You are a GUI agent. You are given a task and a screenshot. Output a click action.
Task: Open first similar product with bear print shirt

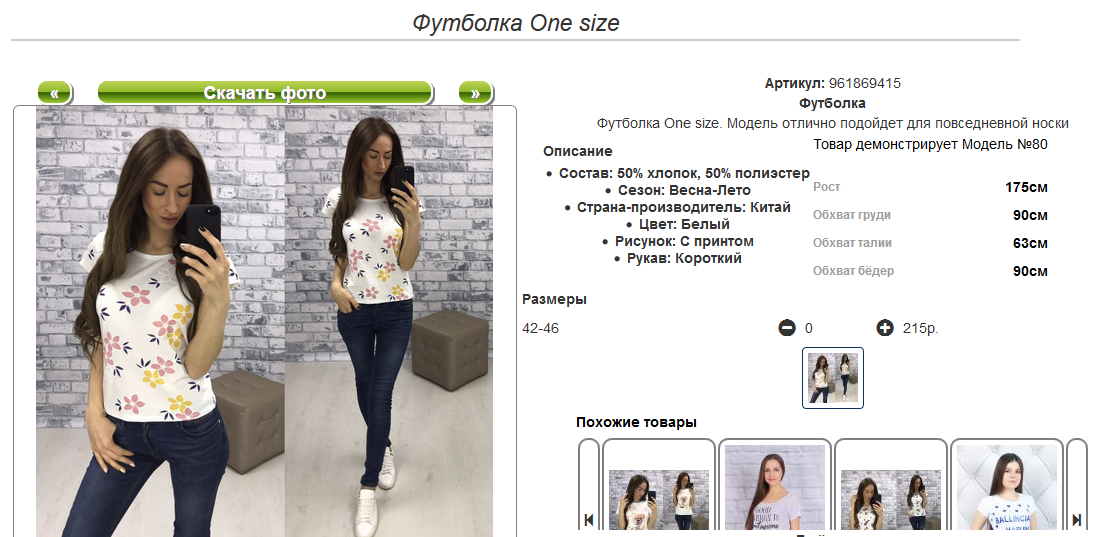[x=658, y=488]
